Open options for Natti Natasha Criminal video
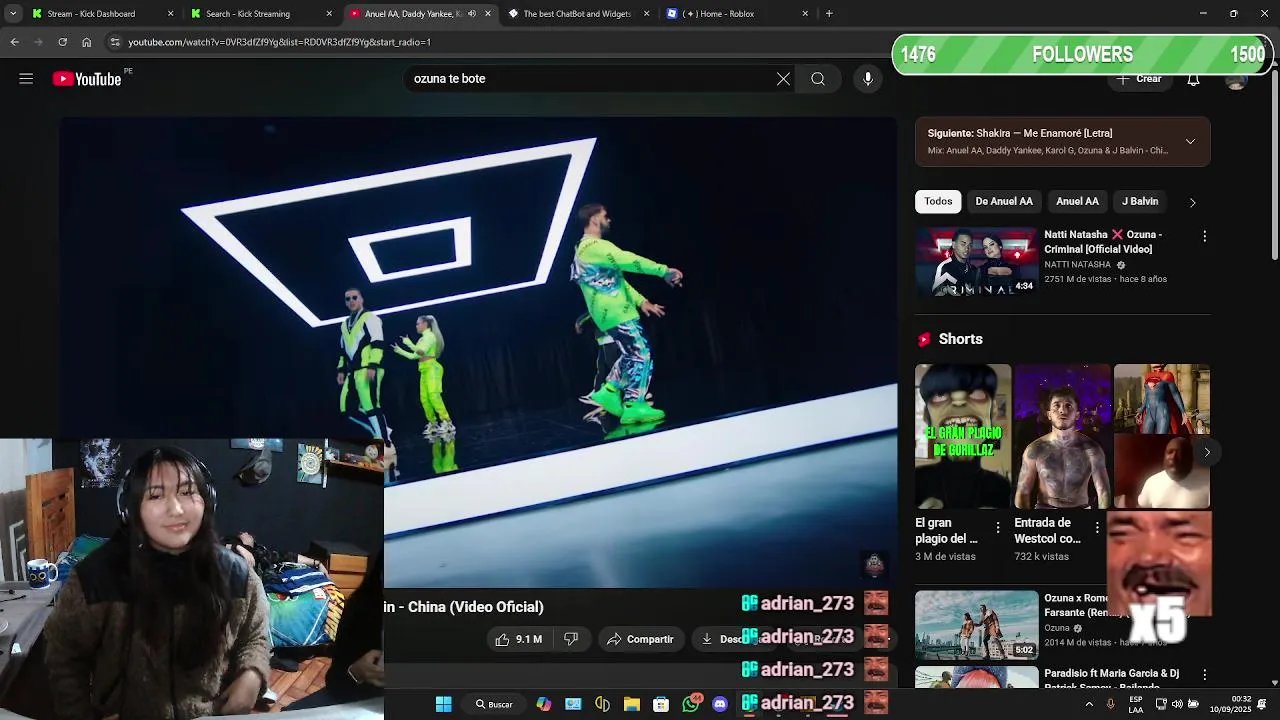 point(1204,236)
